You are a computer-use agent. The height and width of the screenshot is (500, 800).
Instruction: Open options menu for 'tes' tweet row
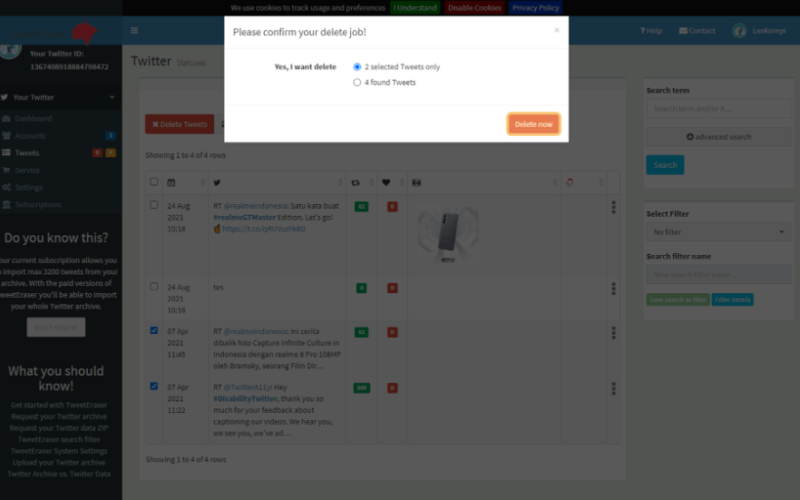(x=613, y=288)
